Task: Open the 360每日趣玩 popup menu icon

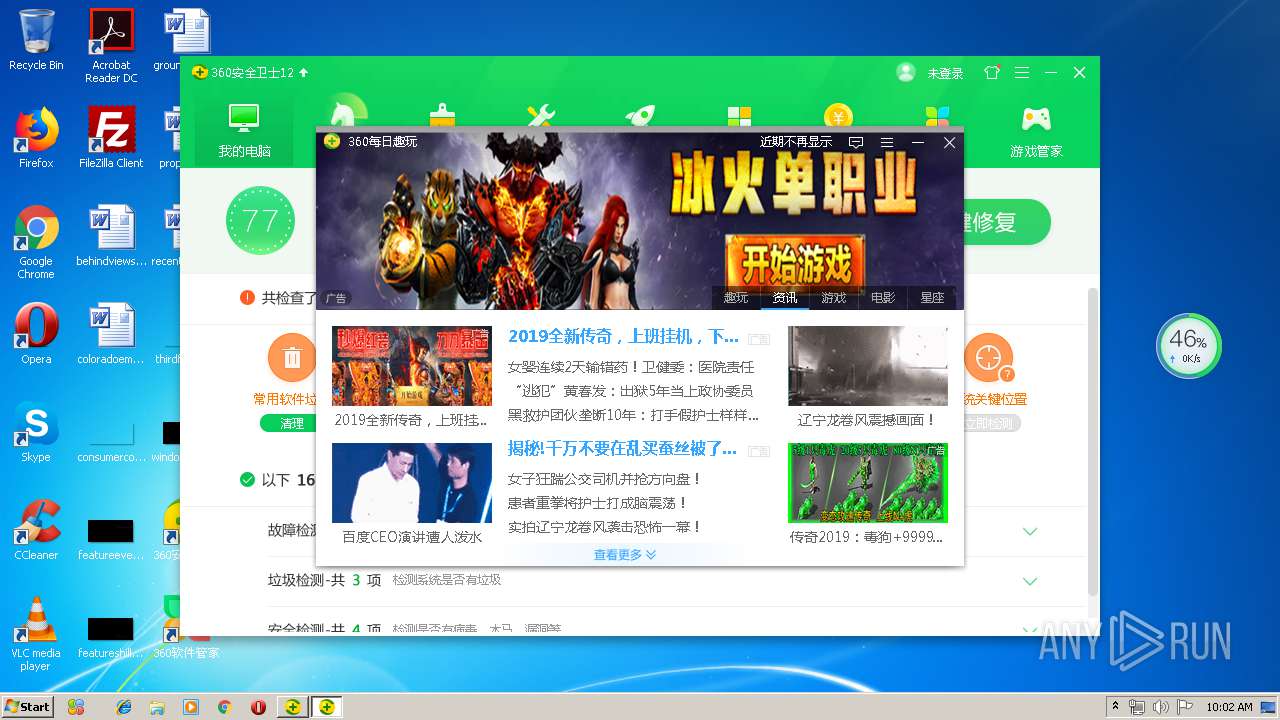Action: click(x=887, y=143)
